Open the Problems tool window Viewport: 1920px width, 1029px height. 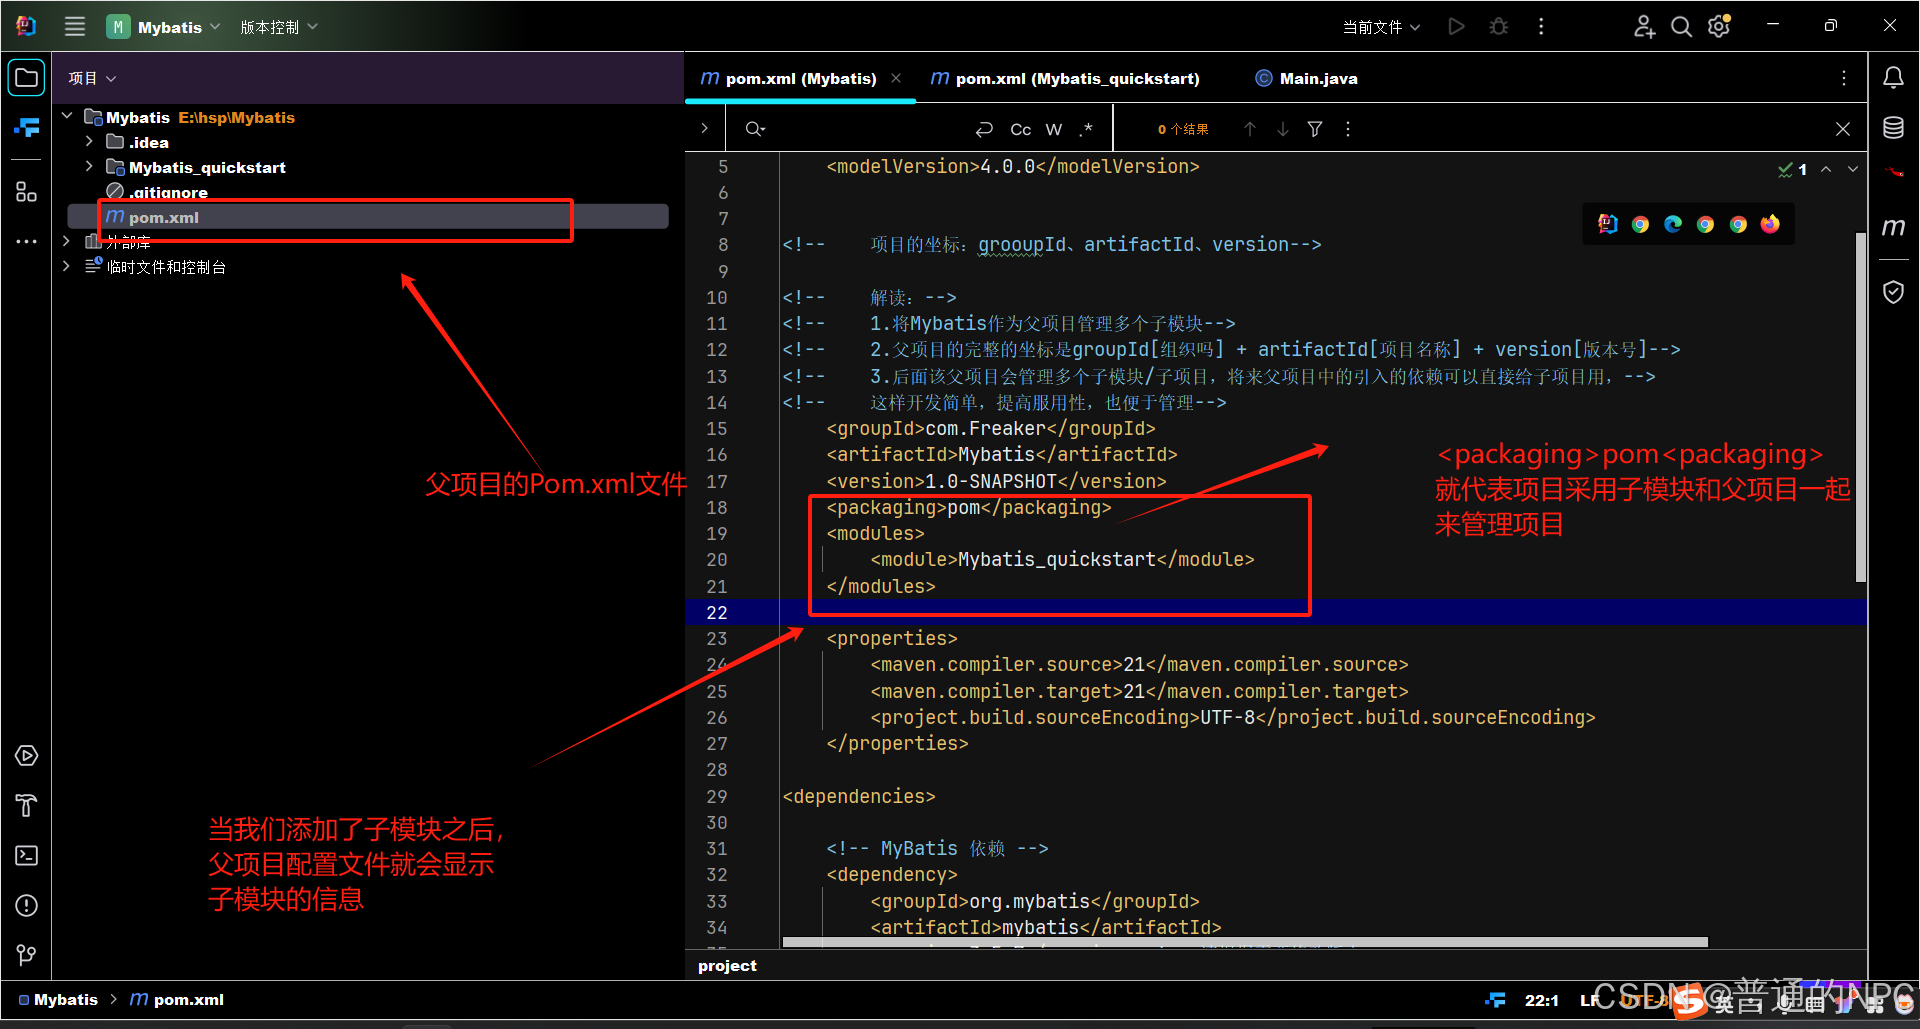(x=27, y=906)
